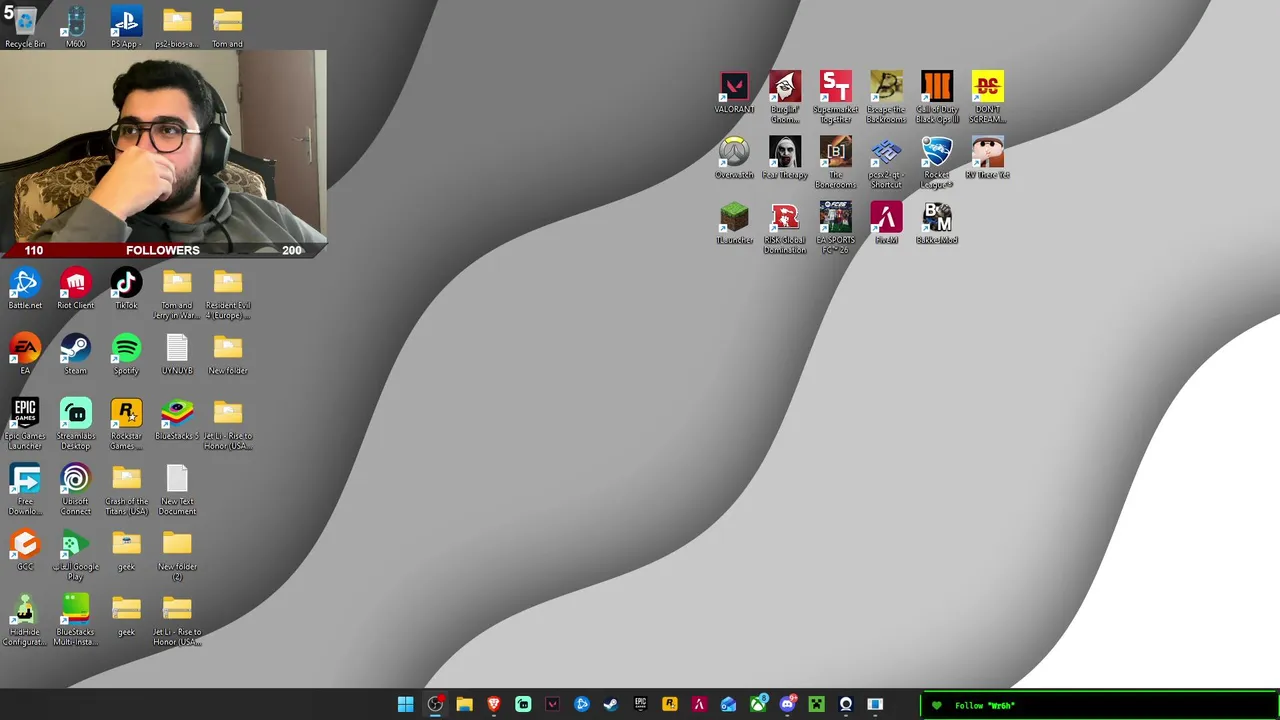Launch Epic Games Launcher desktop shortcut
This screenshot has width=1280, height=720.
(25, 424)
